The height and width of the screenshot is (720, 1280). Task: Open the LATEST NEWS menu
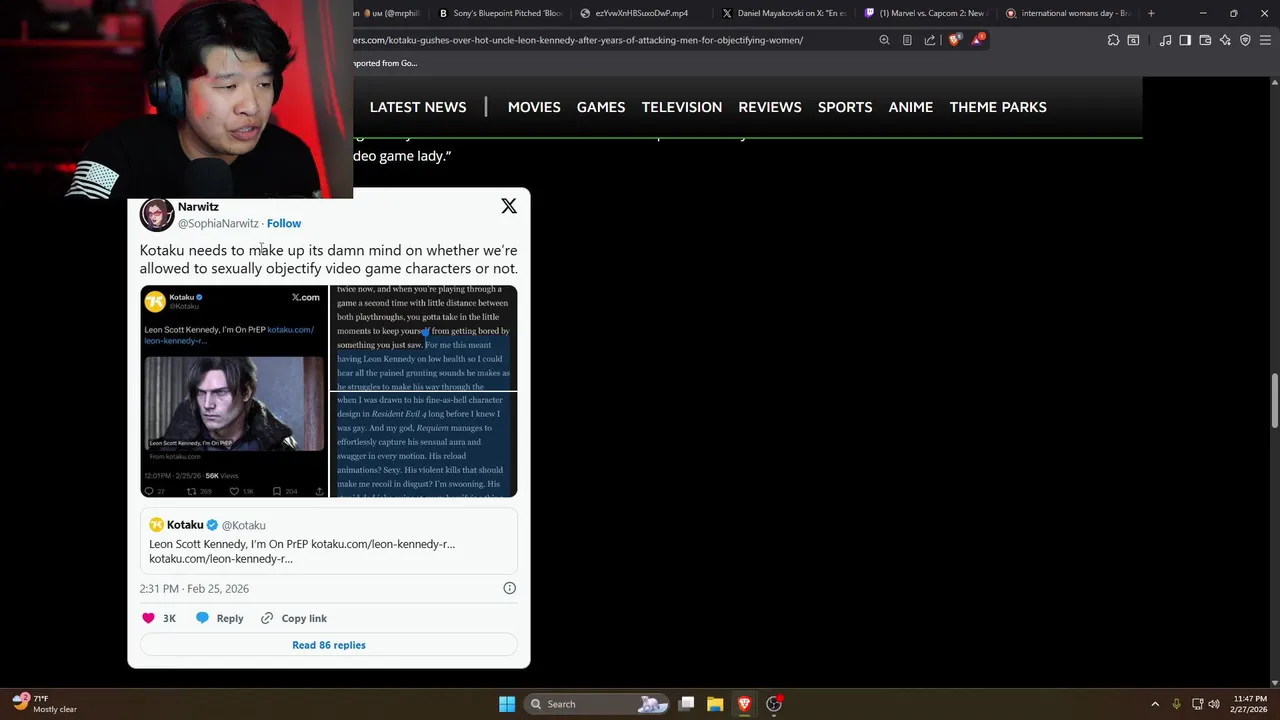coord(418,107)
